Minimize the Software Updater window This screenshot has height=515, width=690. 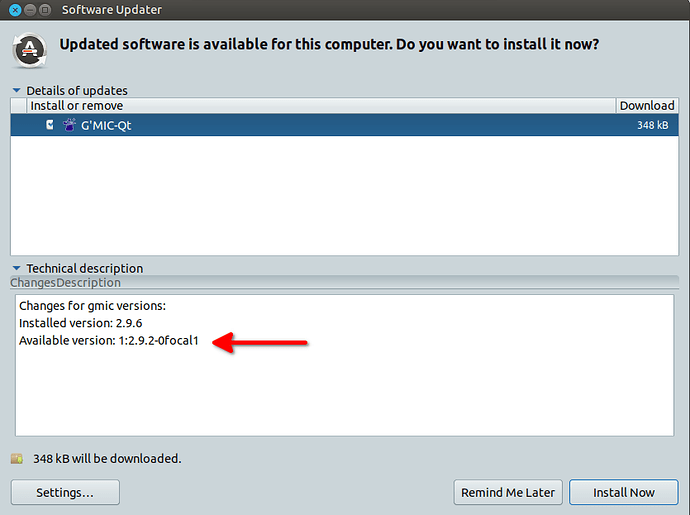[x=29, y=9]
